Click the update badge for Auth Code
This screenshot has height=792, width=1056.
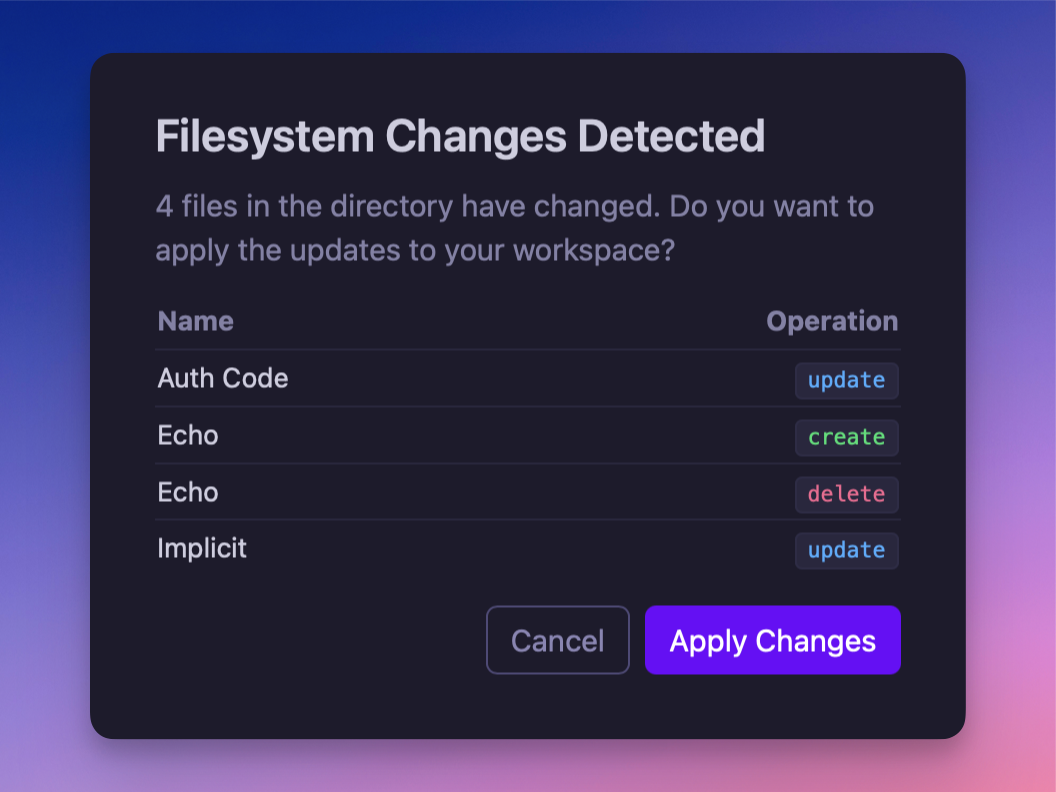(846, 380)
